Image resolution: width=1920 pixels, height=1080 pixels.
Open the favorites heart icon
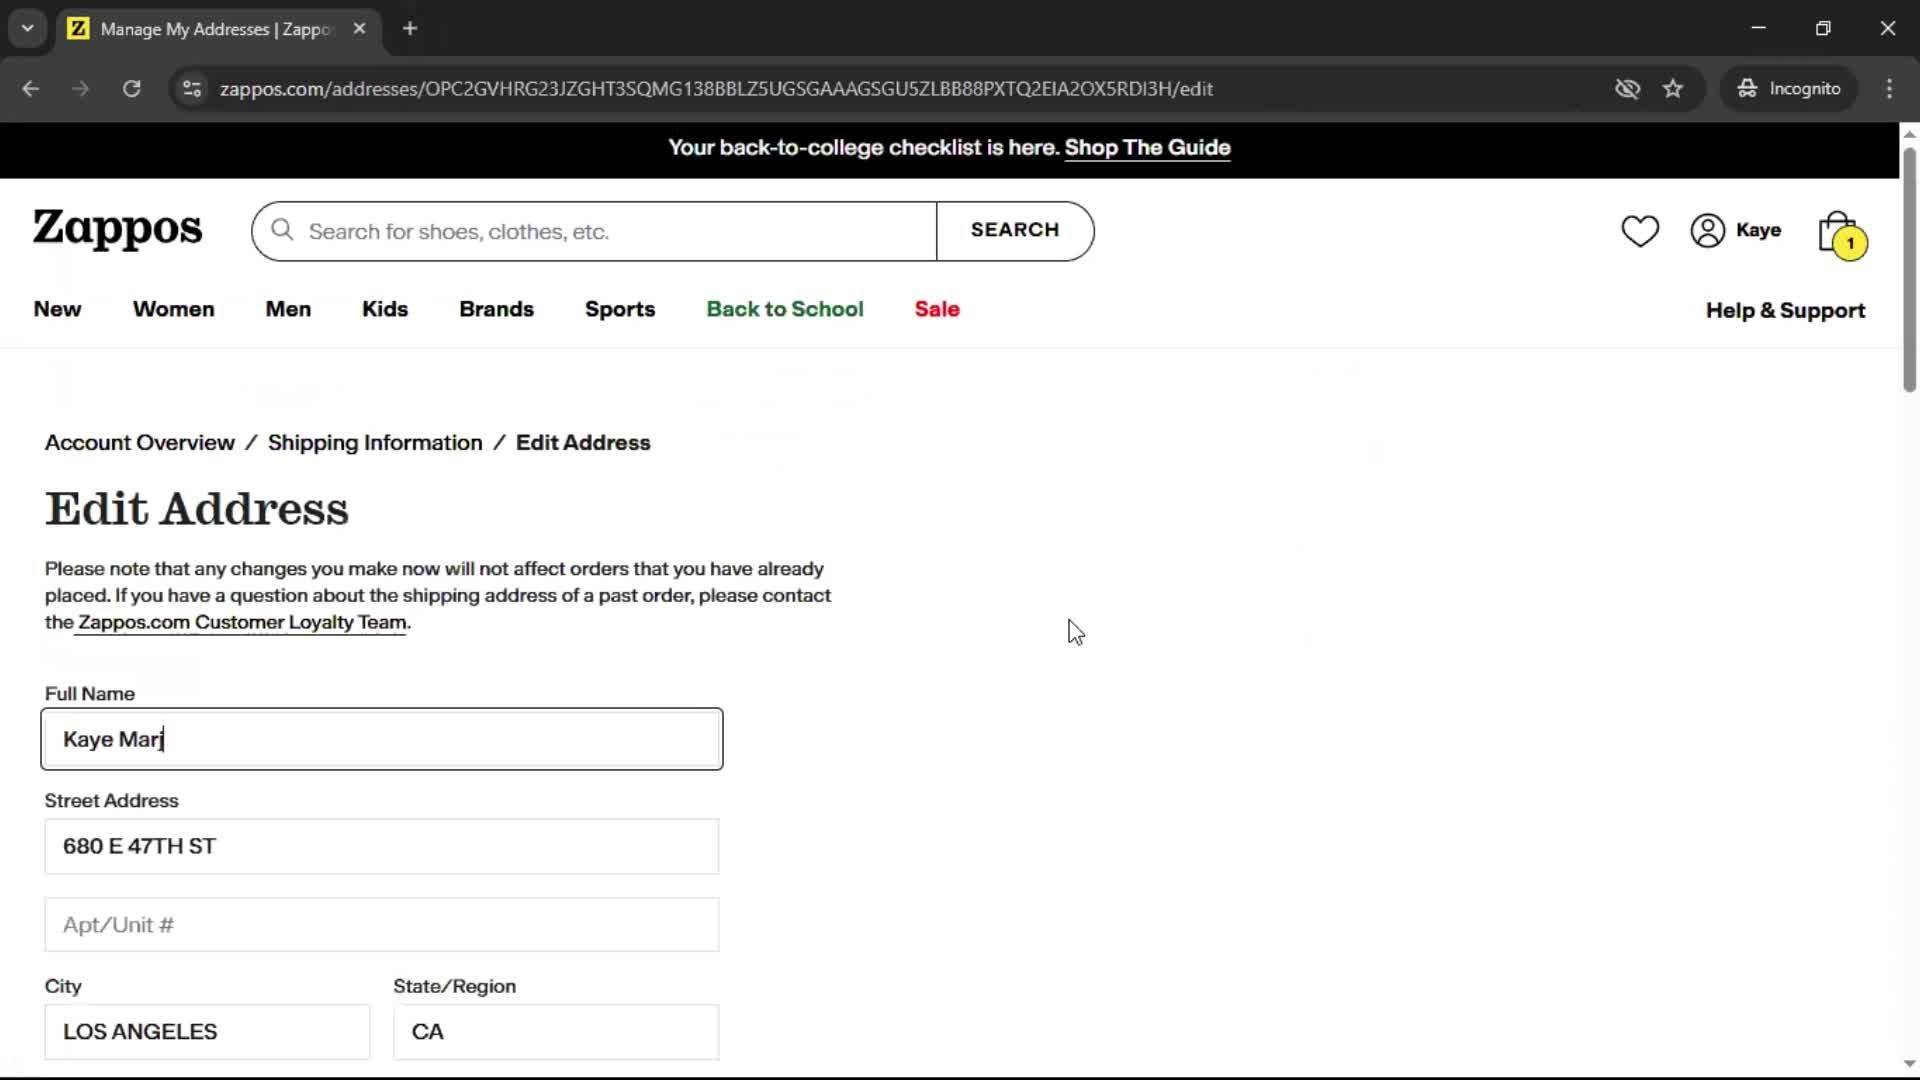click(1640, 231)
